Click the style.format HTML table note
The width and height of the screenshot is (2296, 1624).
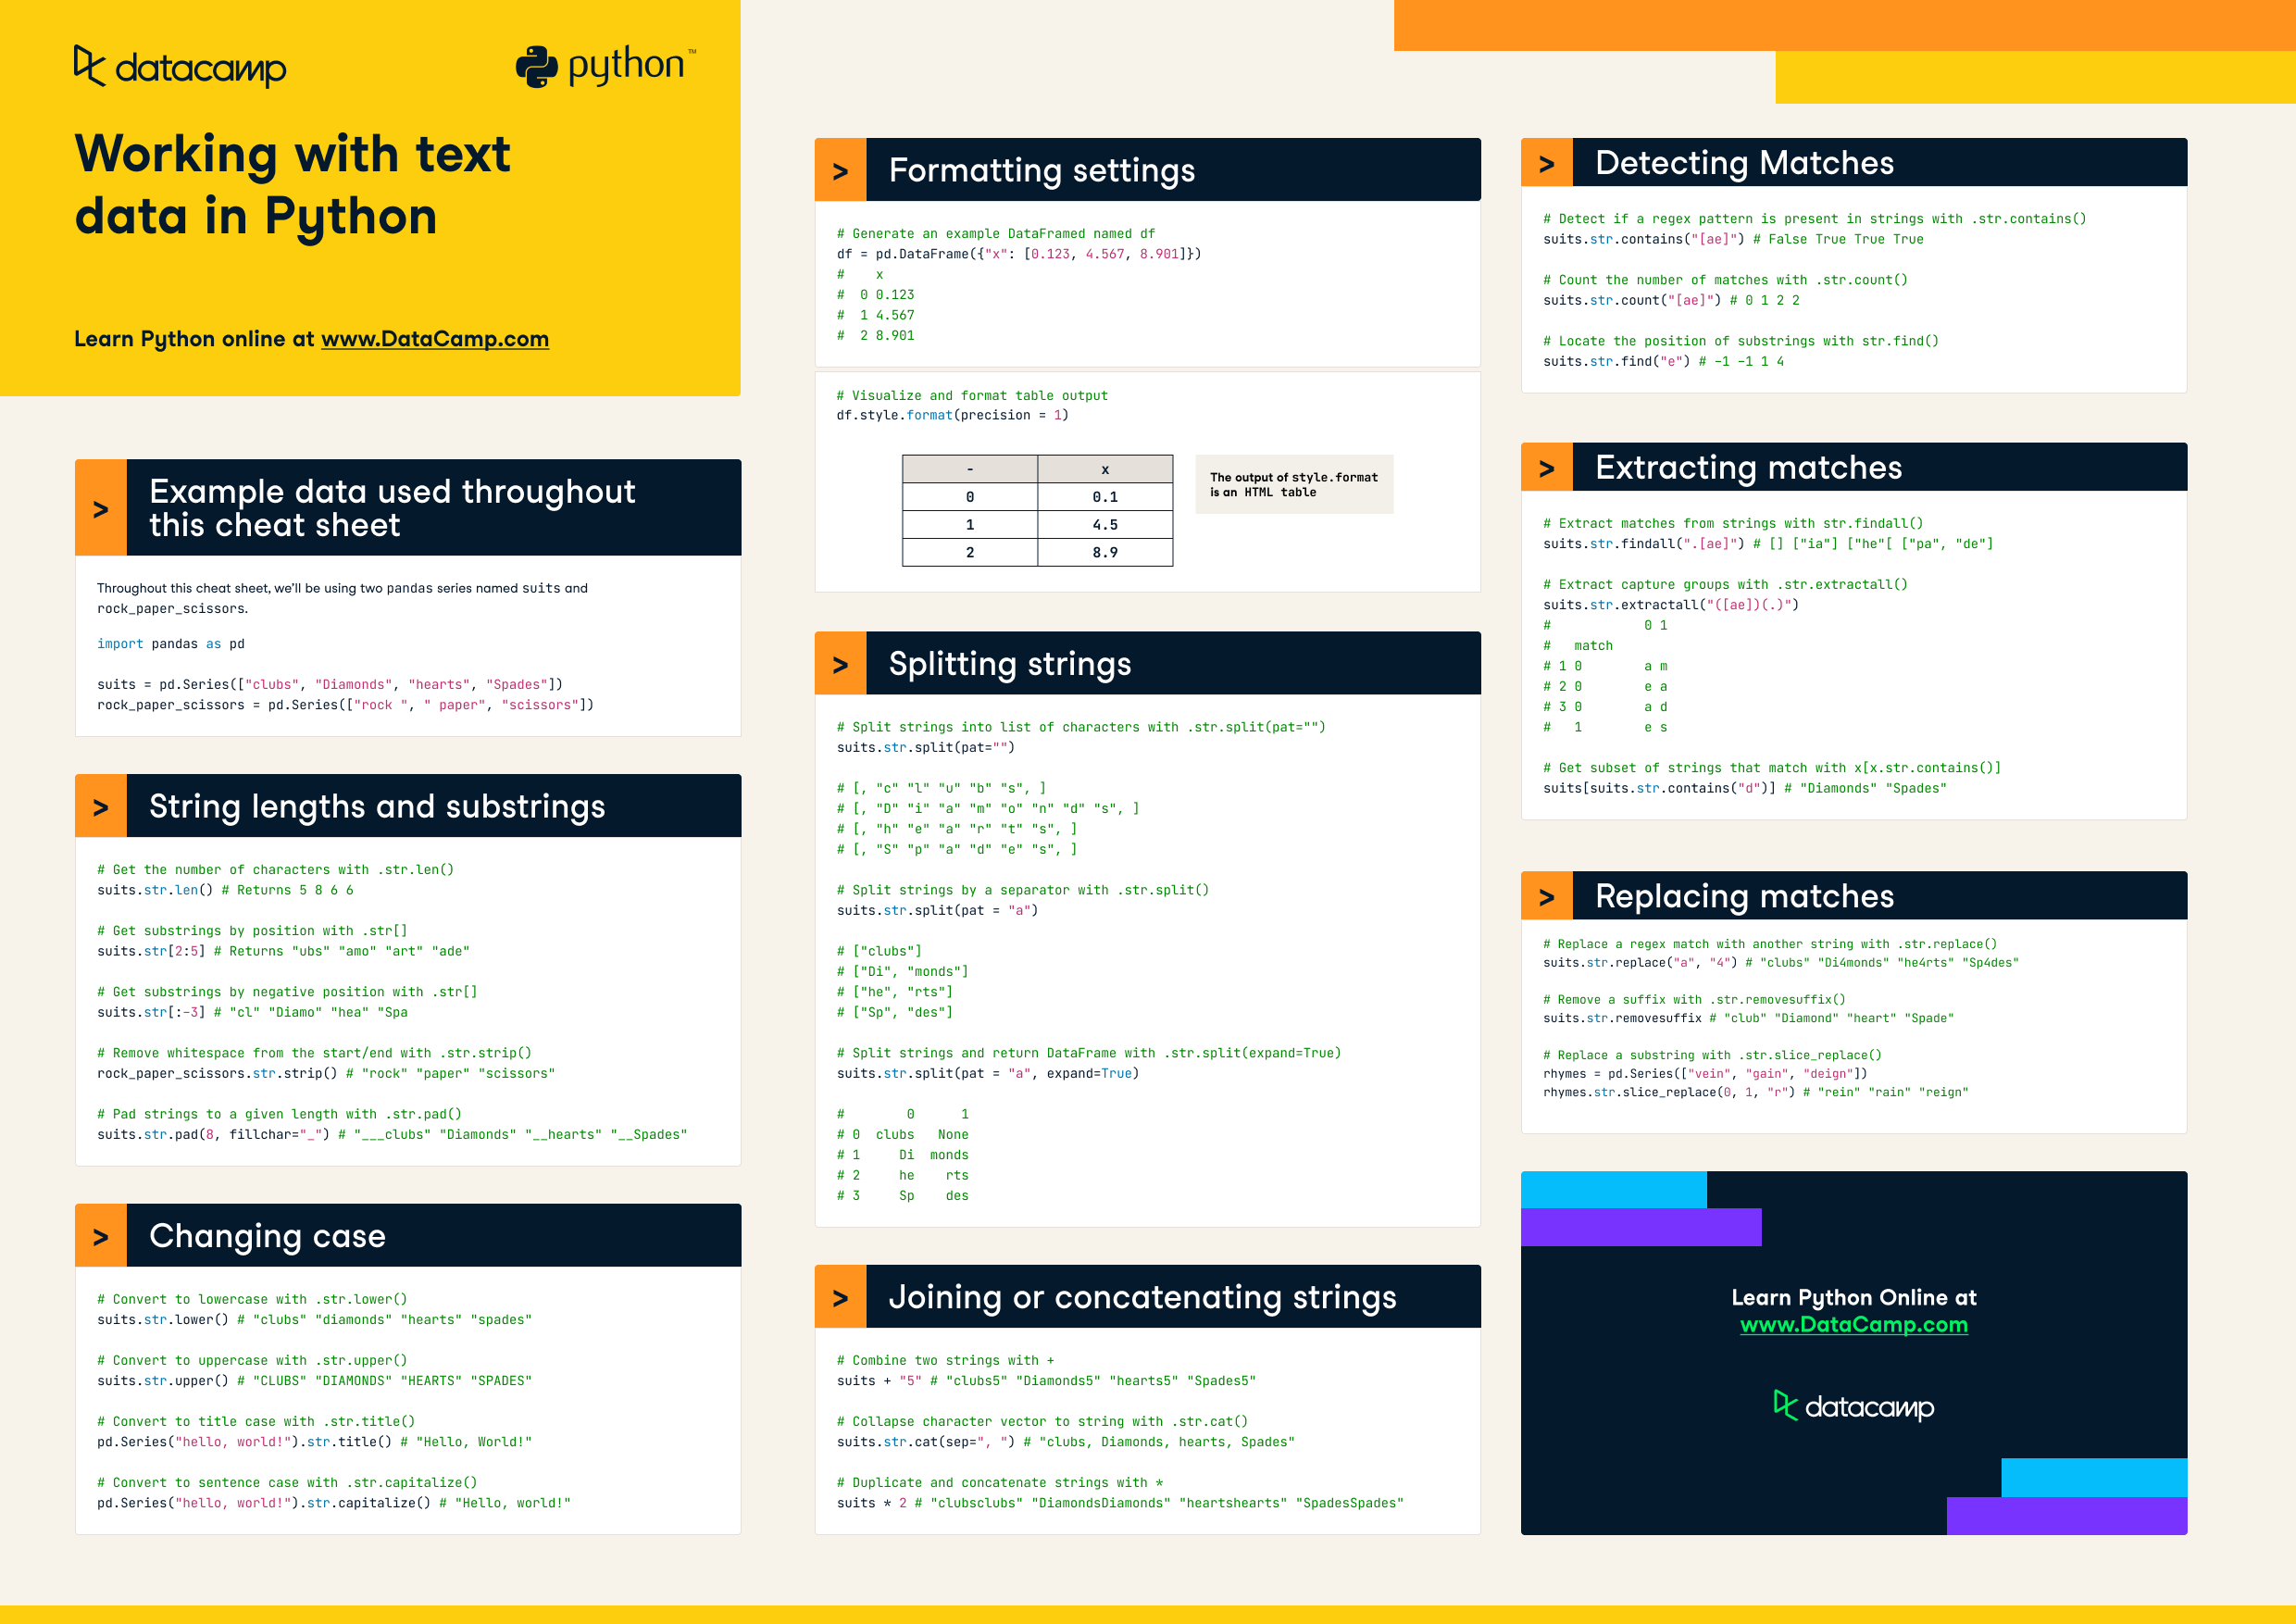point(1293,484)
